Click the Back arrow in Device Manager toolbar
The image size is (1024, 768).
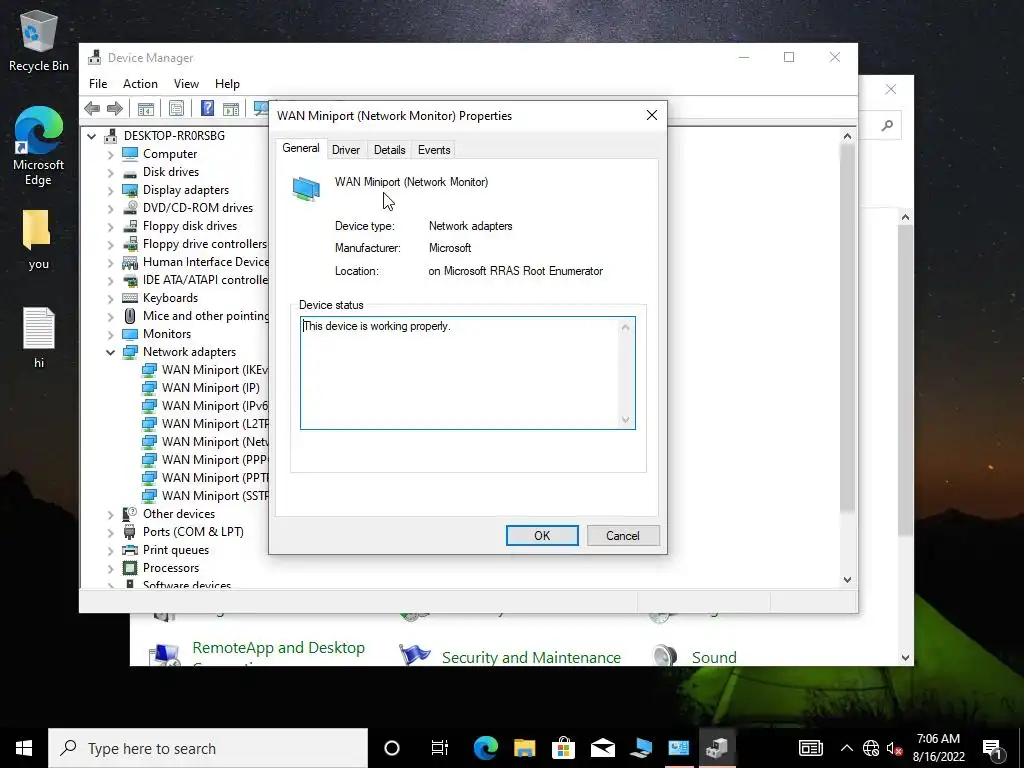[92, 108]
